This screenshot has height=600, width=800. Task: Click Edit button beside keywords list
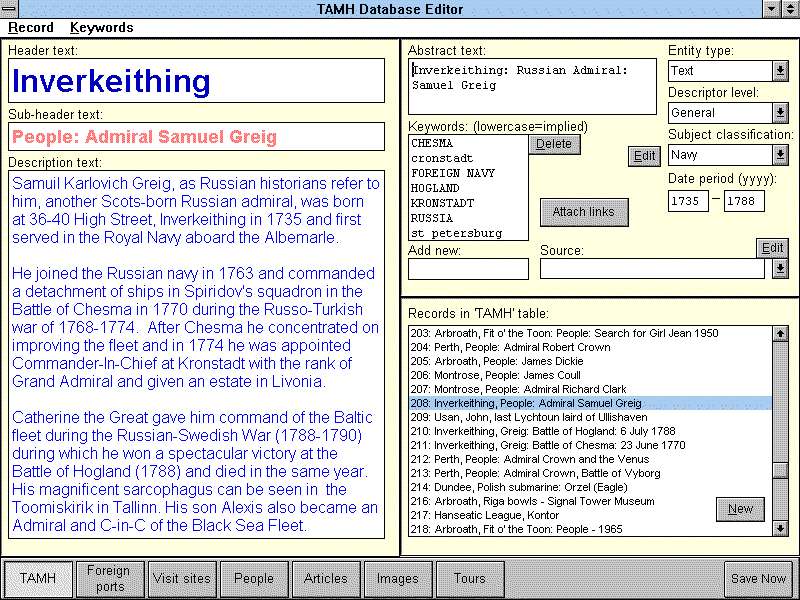(644, 156)
